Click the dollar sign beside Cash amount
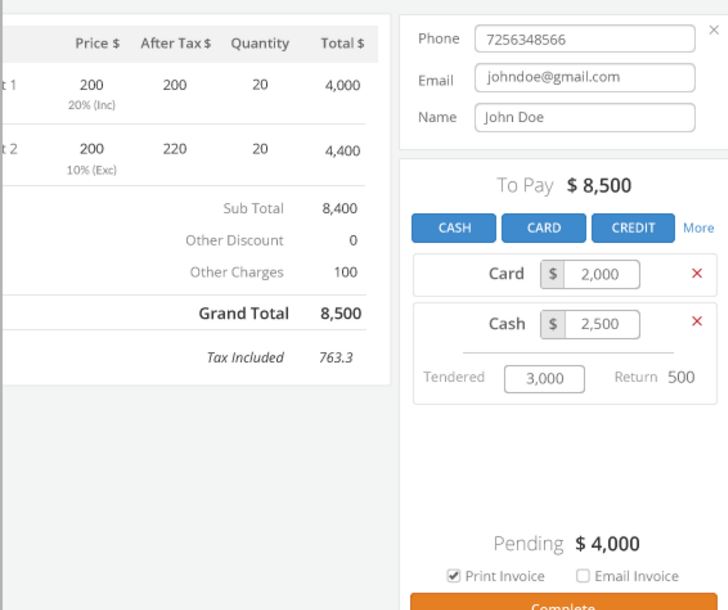728x610 pixels. [553, 324]
